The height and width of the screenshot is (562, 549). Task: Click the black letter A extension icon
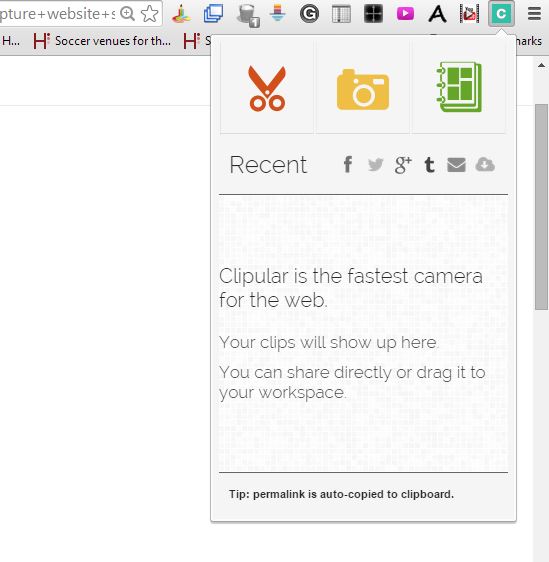point(438,14)
